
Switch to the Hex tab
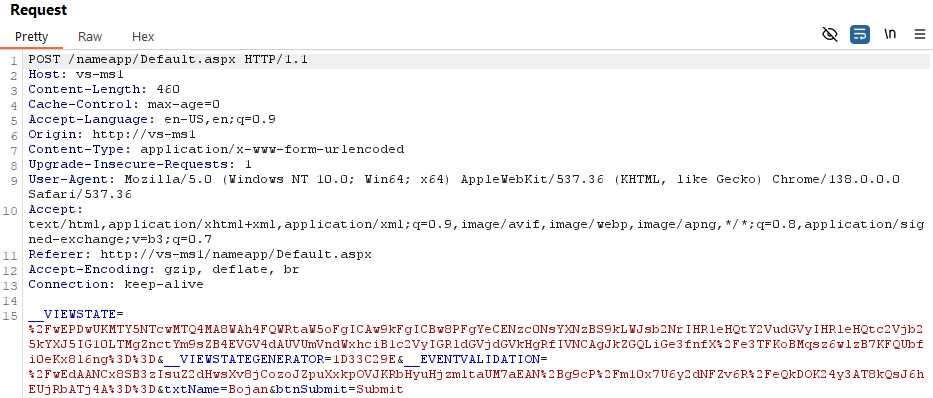(x=143, y=36)
